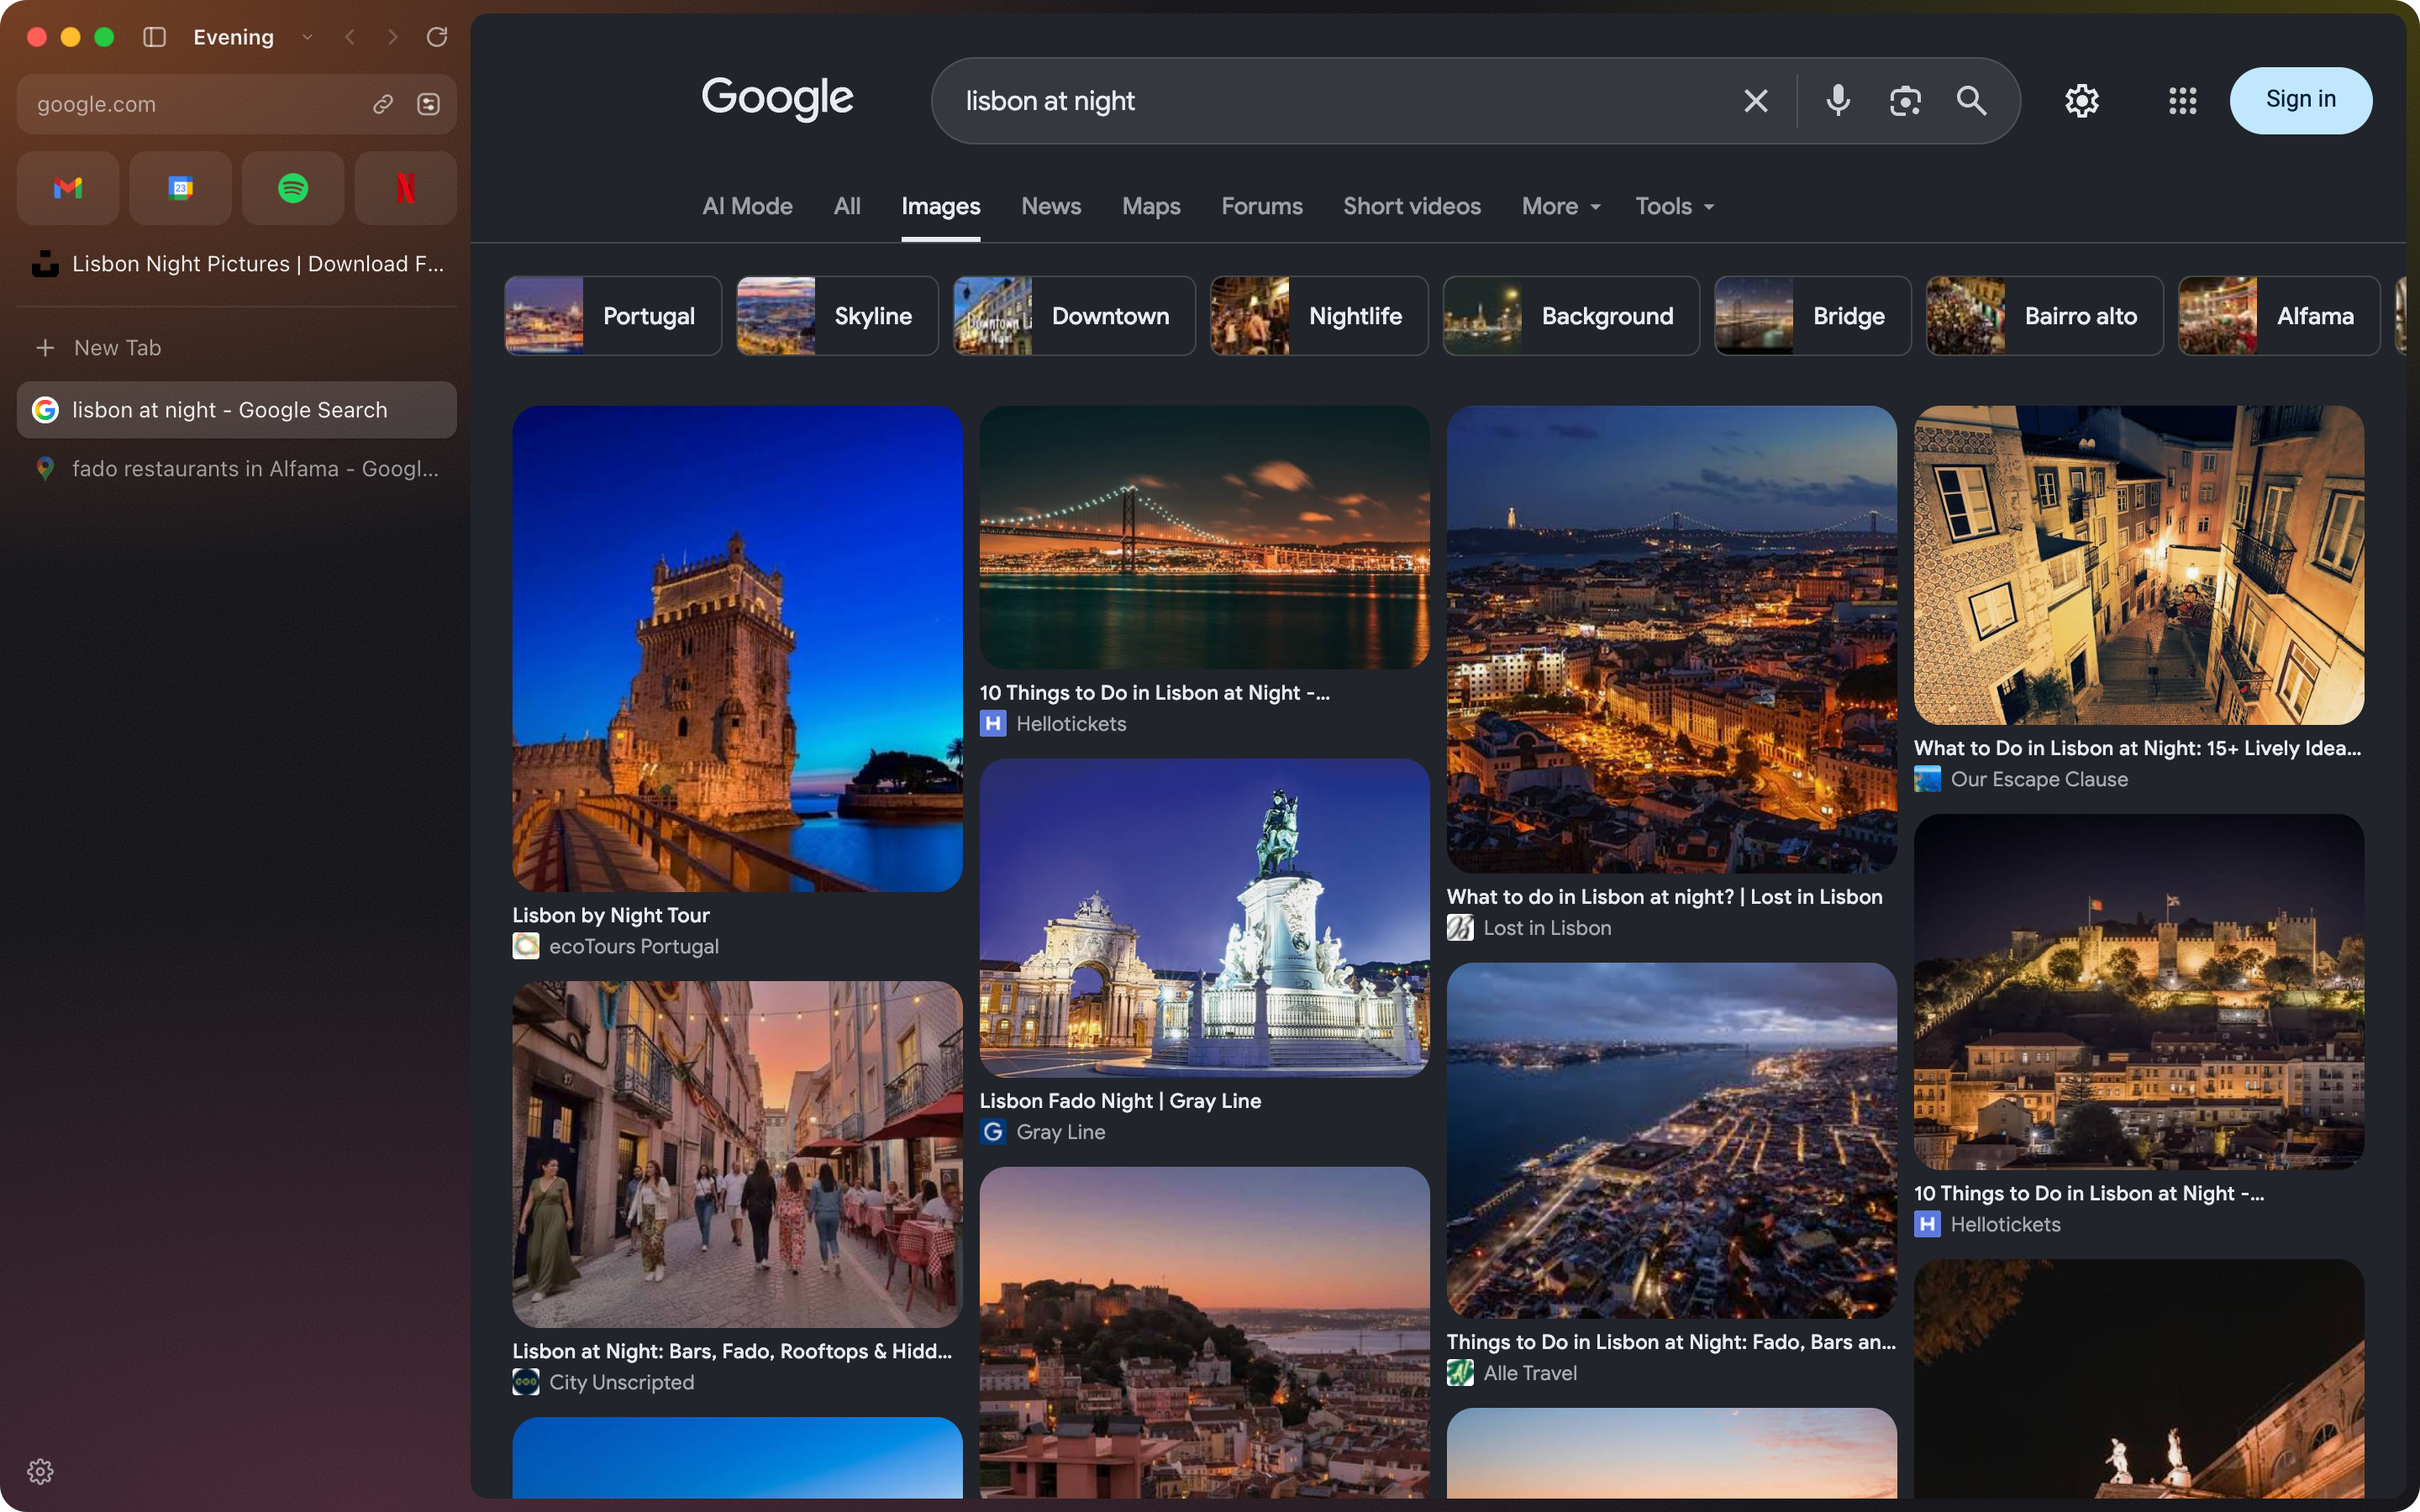Filter images by Background chip
2420x1512 pixels.
tap(1571, 316)
